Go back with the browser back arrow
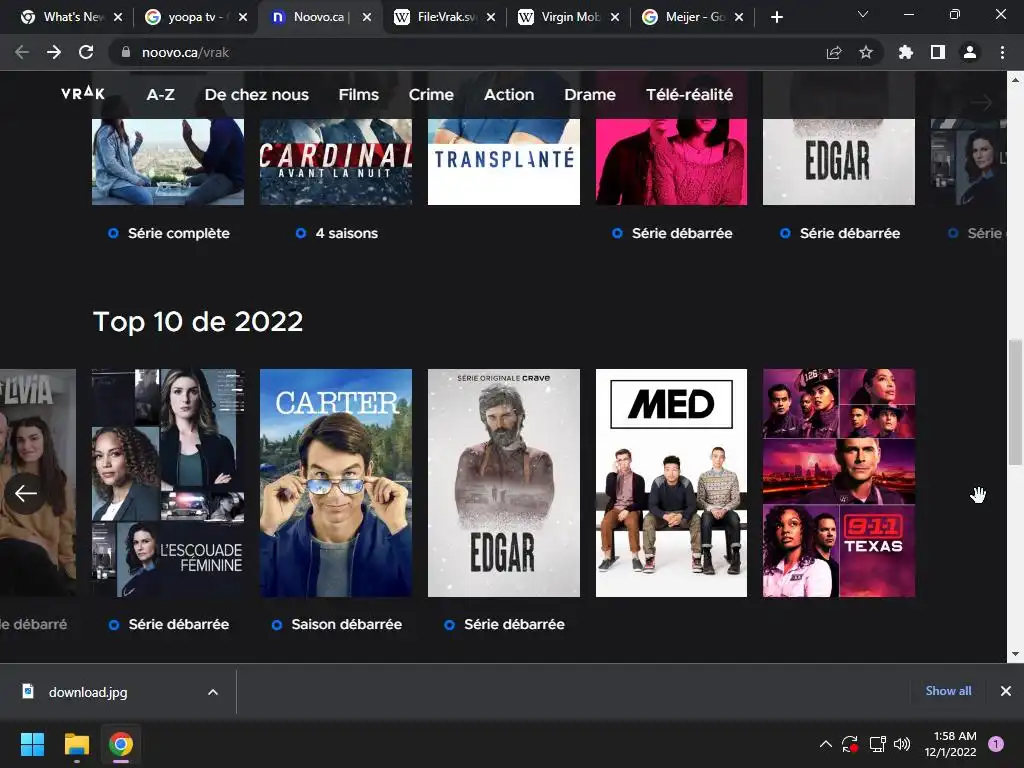 (22, 52)
